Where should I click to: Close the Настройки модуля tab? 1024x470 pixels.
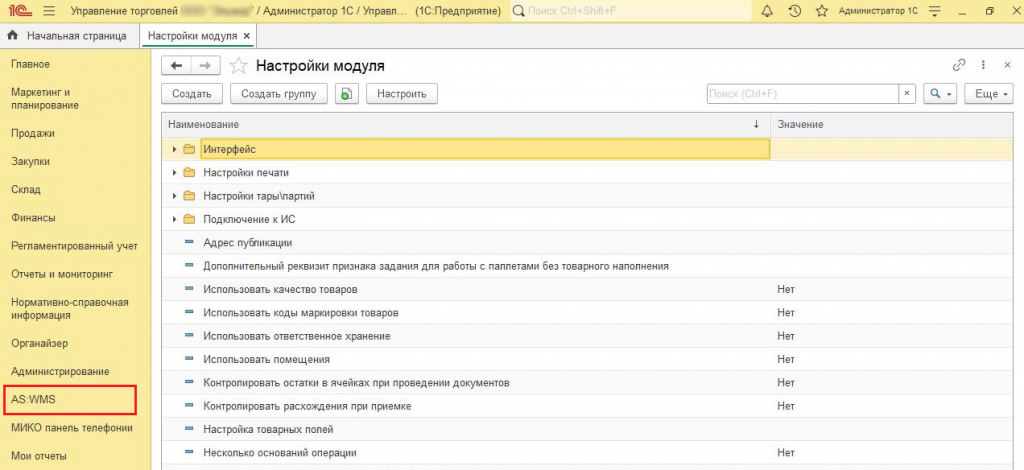[246, 37]
